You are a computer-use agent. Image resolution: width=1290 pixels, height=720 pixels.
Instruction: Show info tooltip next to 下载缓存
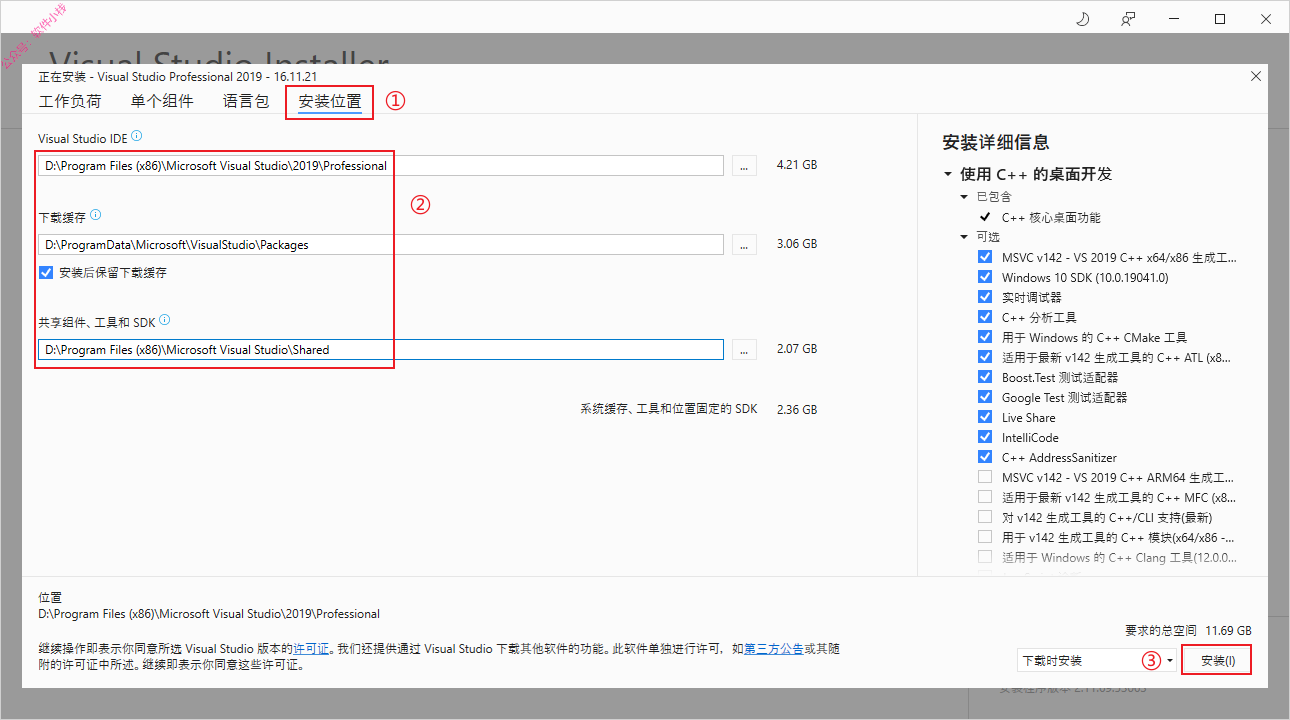pyautogui.click(x=95, y=215)
